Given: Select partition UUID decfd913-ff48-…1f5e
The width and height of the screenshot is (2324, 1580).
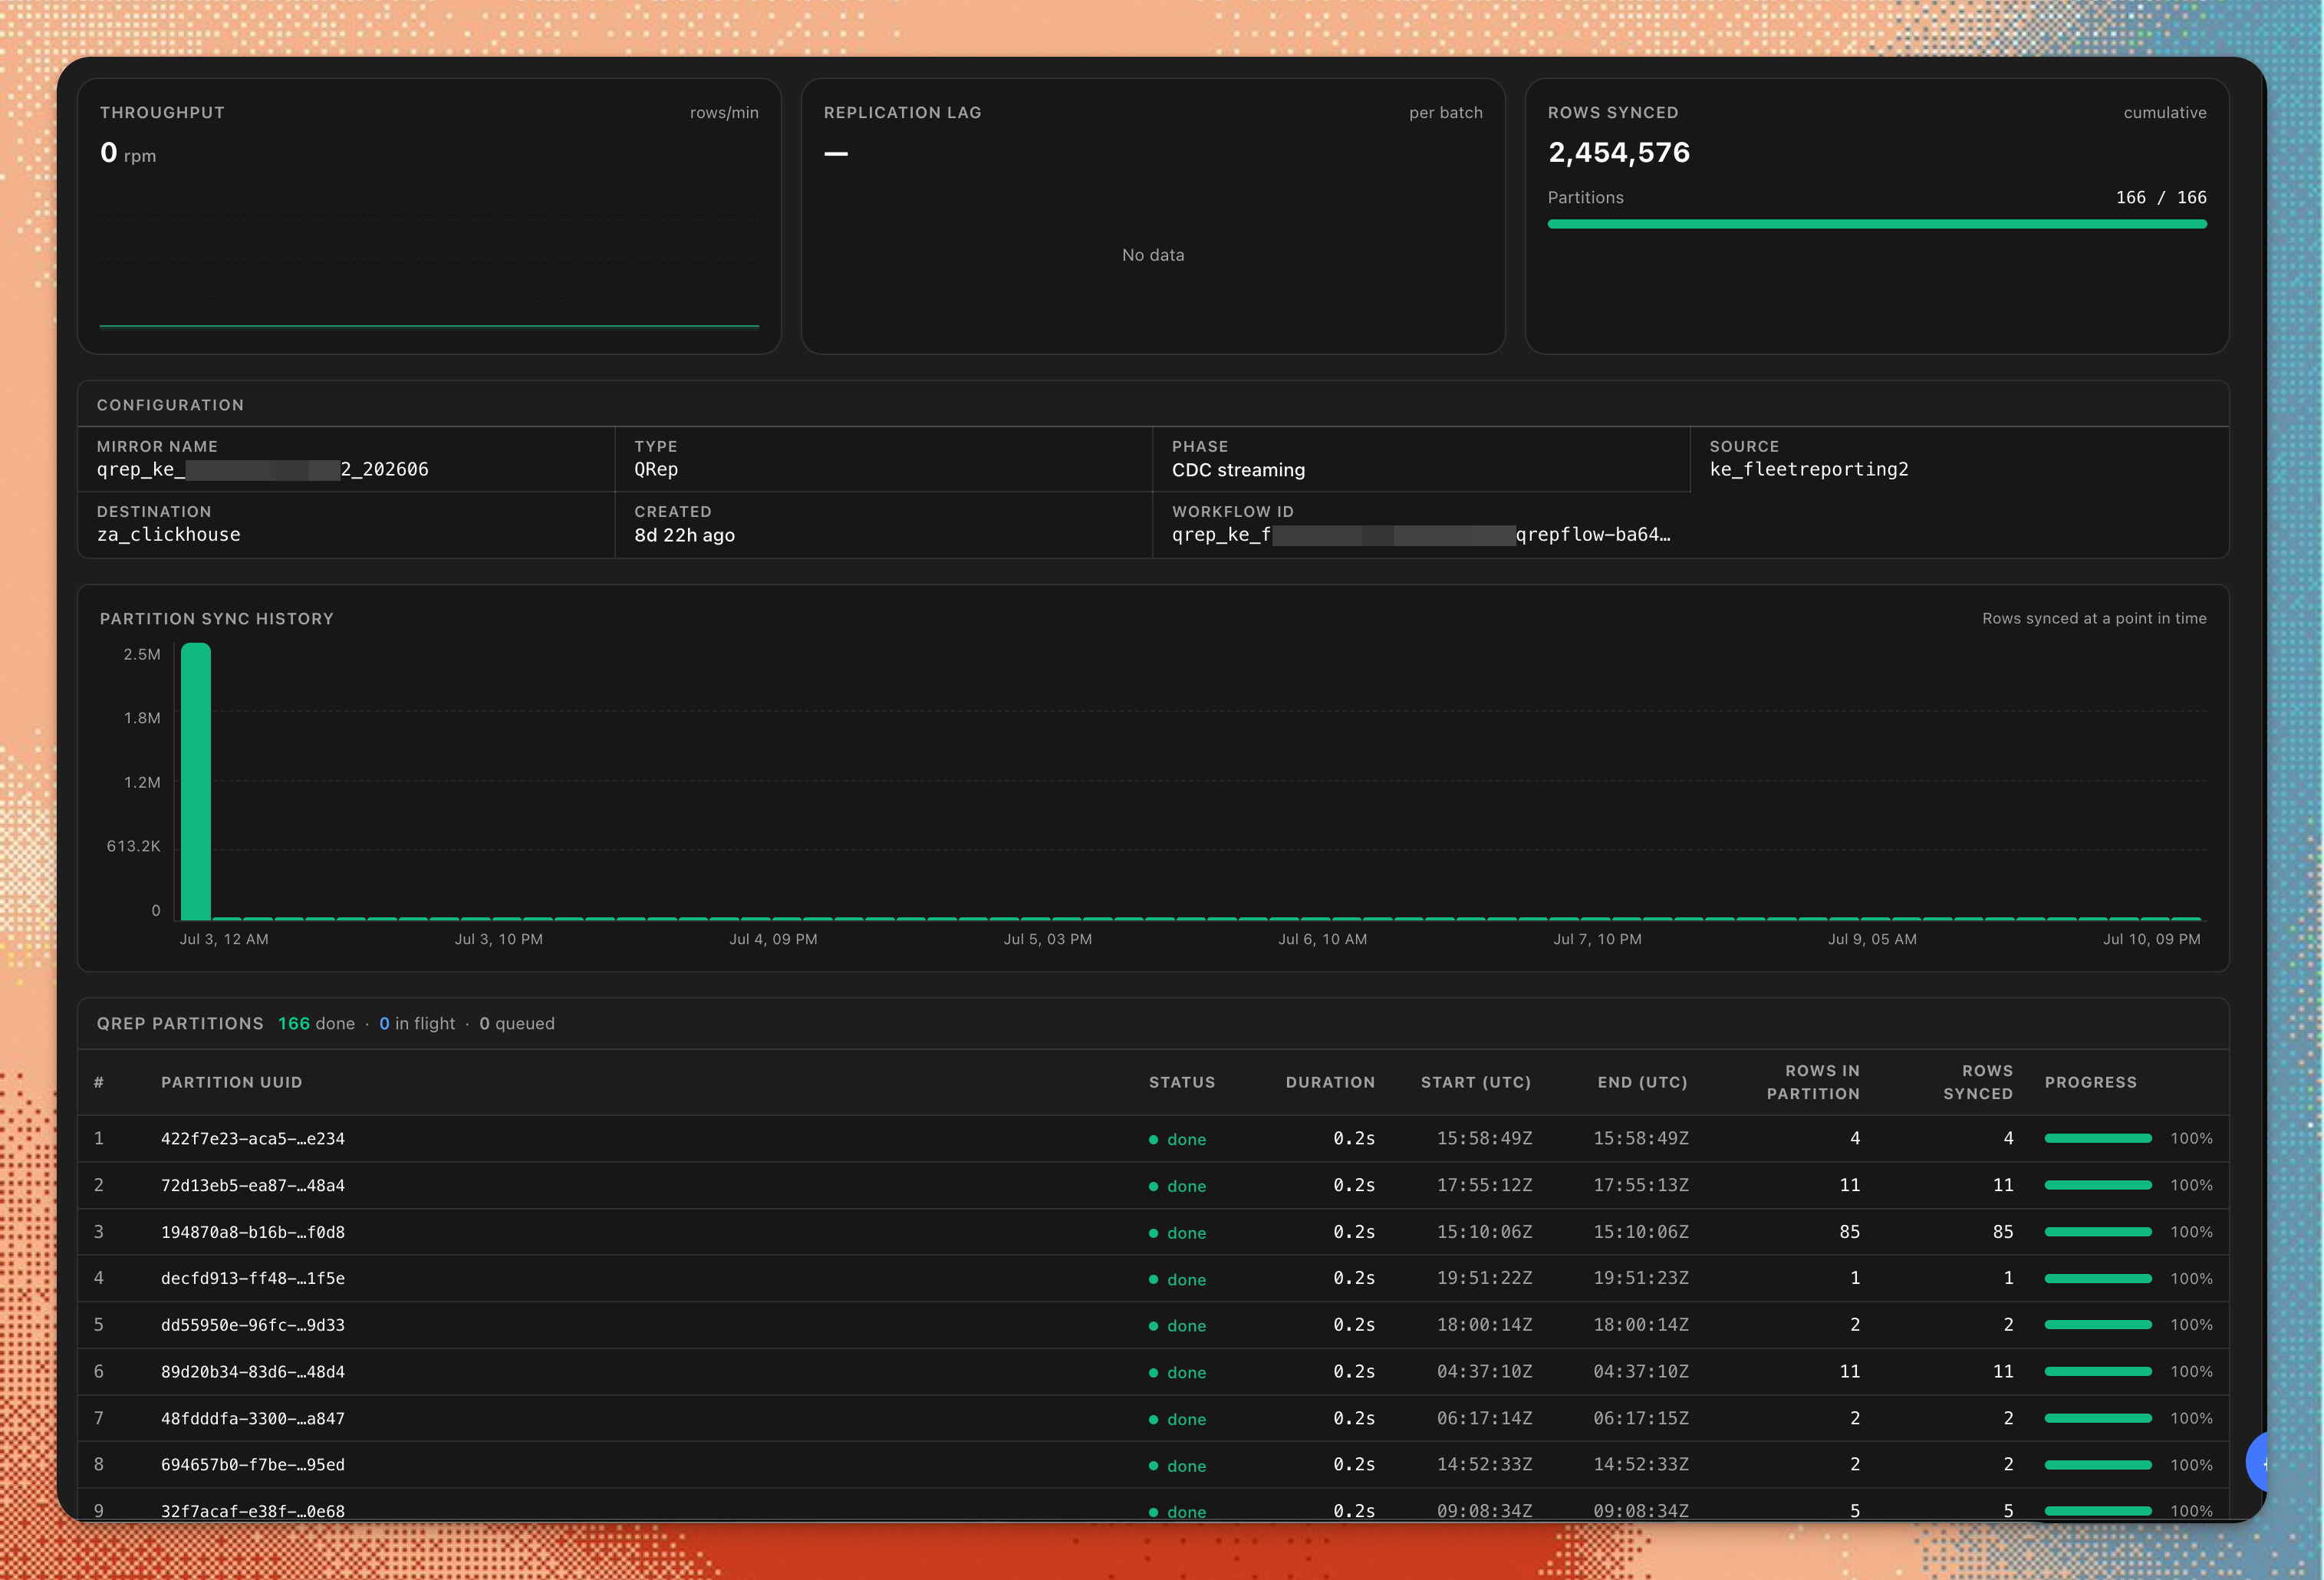Looking at the screenshot, I should [253, 1278].
